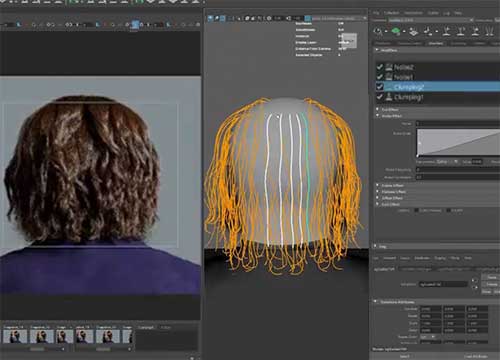
Task: Click the view cube in the 3D viewport
Action: click(x=349, y=41)
